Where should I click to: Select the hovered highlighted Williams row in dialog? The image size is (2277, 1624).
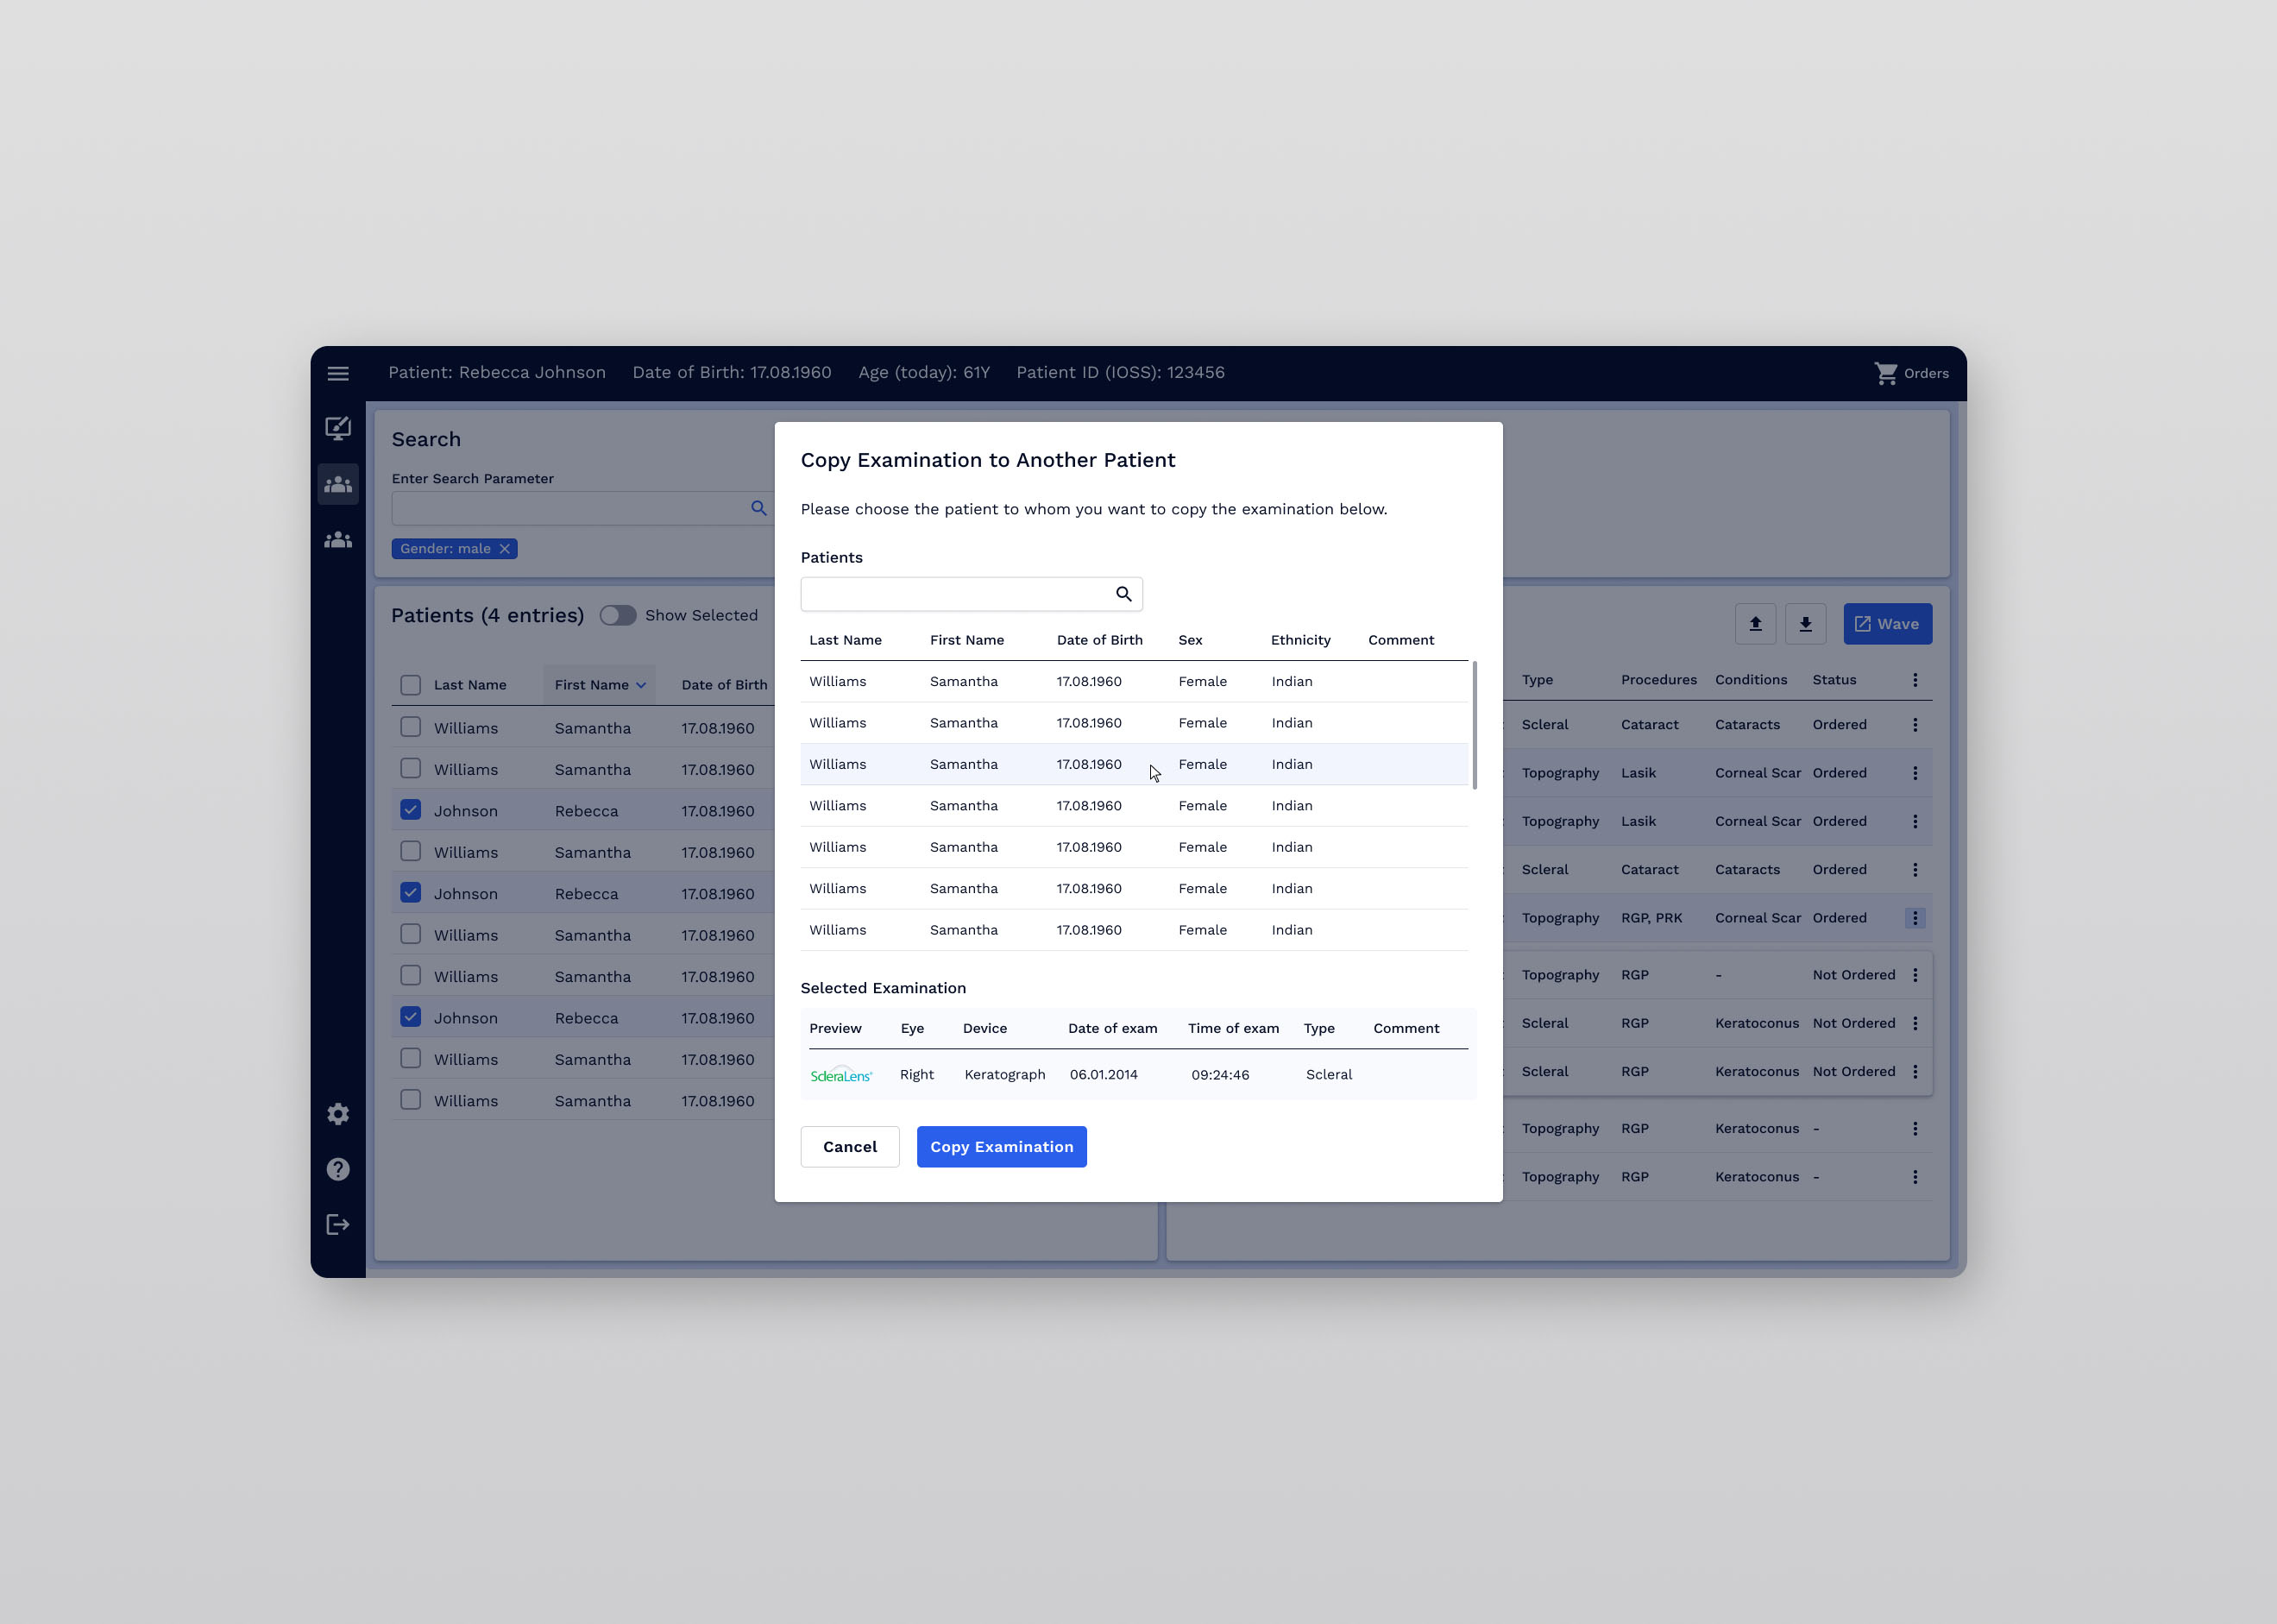tap(1134, 764)
